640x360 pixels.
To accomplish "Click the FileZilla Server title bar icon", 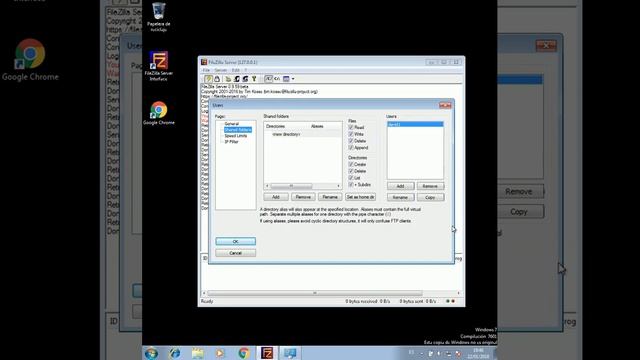I will [x=204, y=62].
